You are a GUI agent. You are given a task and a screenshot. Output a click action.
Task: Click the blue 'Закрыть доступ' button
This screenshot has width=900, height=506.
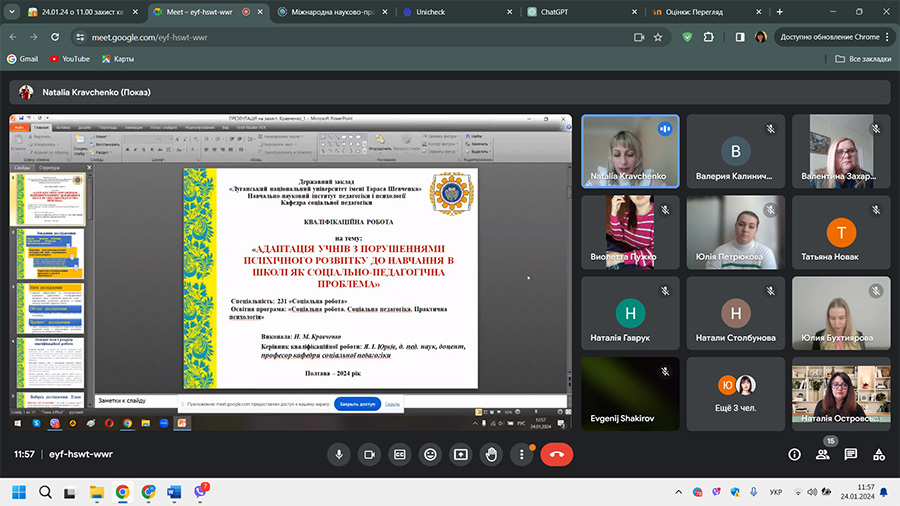(x=356, y=404)
